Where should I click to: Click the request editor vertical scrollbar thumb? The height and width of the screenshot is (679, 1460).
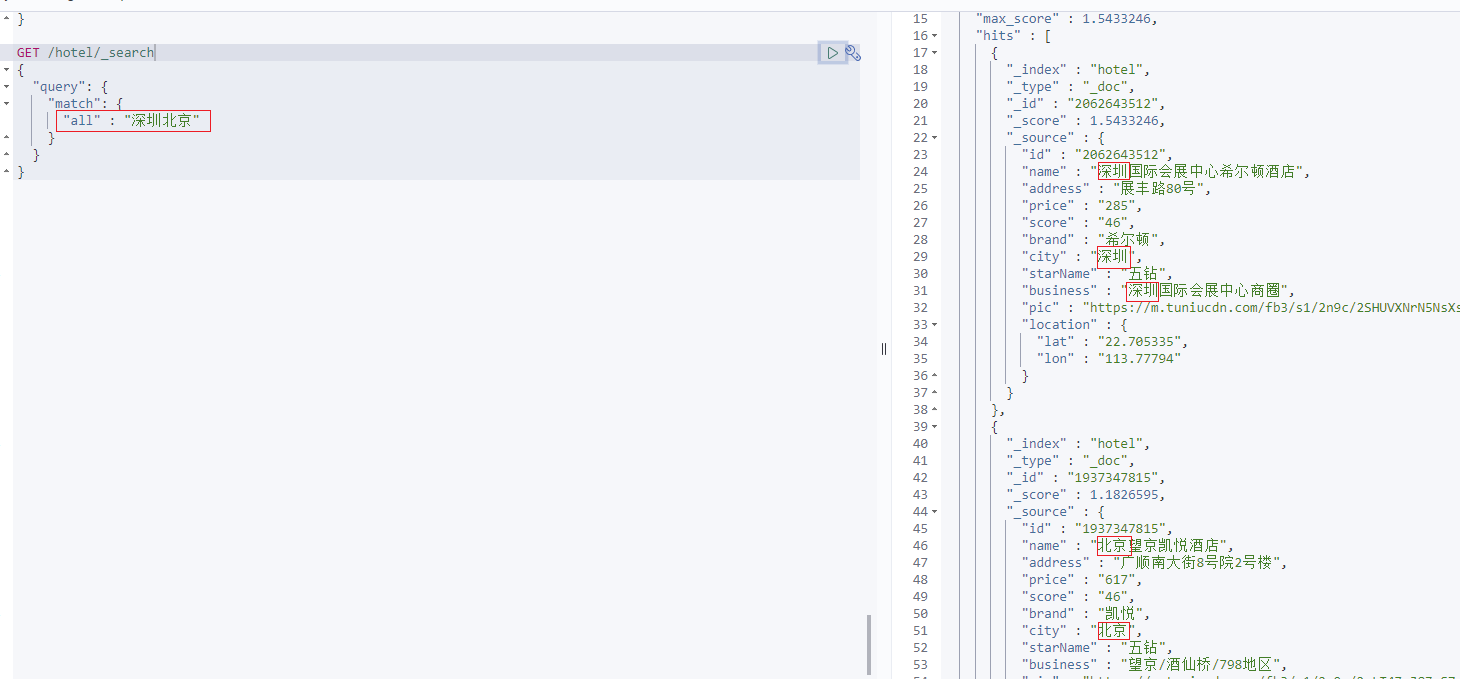pyautogui.click(x=868, y=645)
